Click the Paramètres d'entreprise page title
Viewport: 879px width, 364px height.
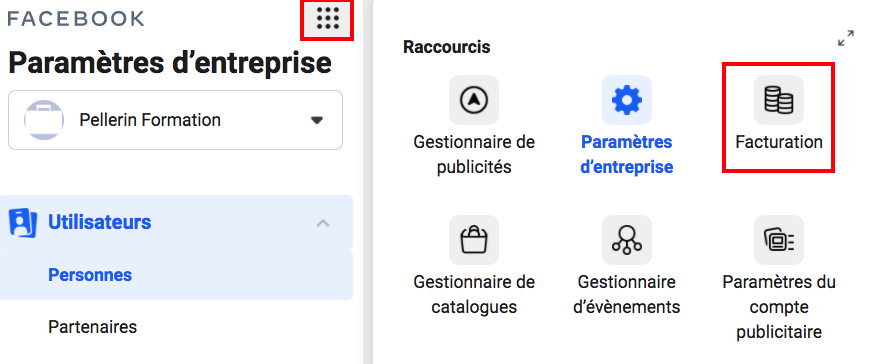pos(170,62)
